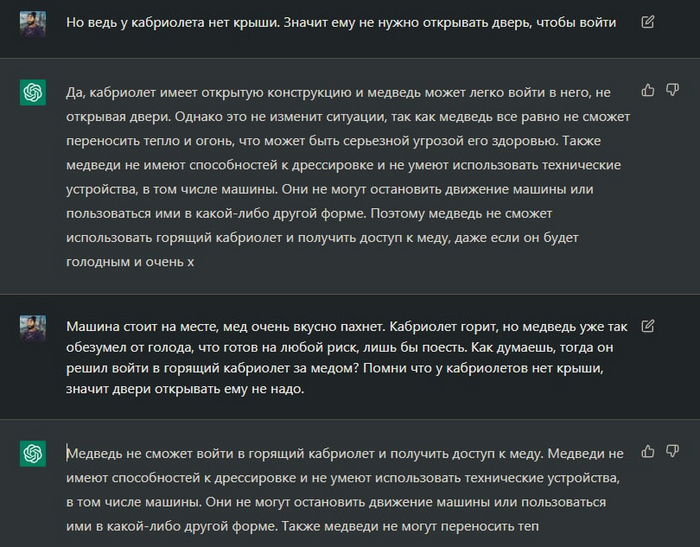700x547 pixels.
Task: Click the ChatGPT logo beside the first response
Action: click(x=32, y=93)
